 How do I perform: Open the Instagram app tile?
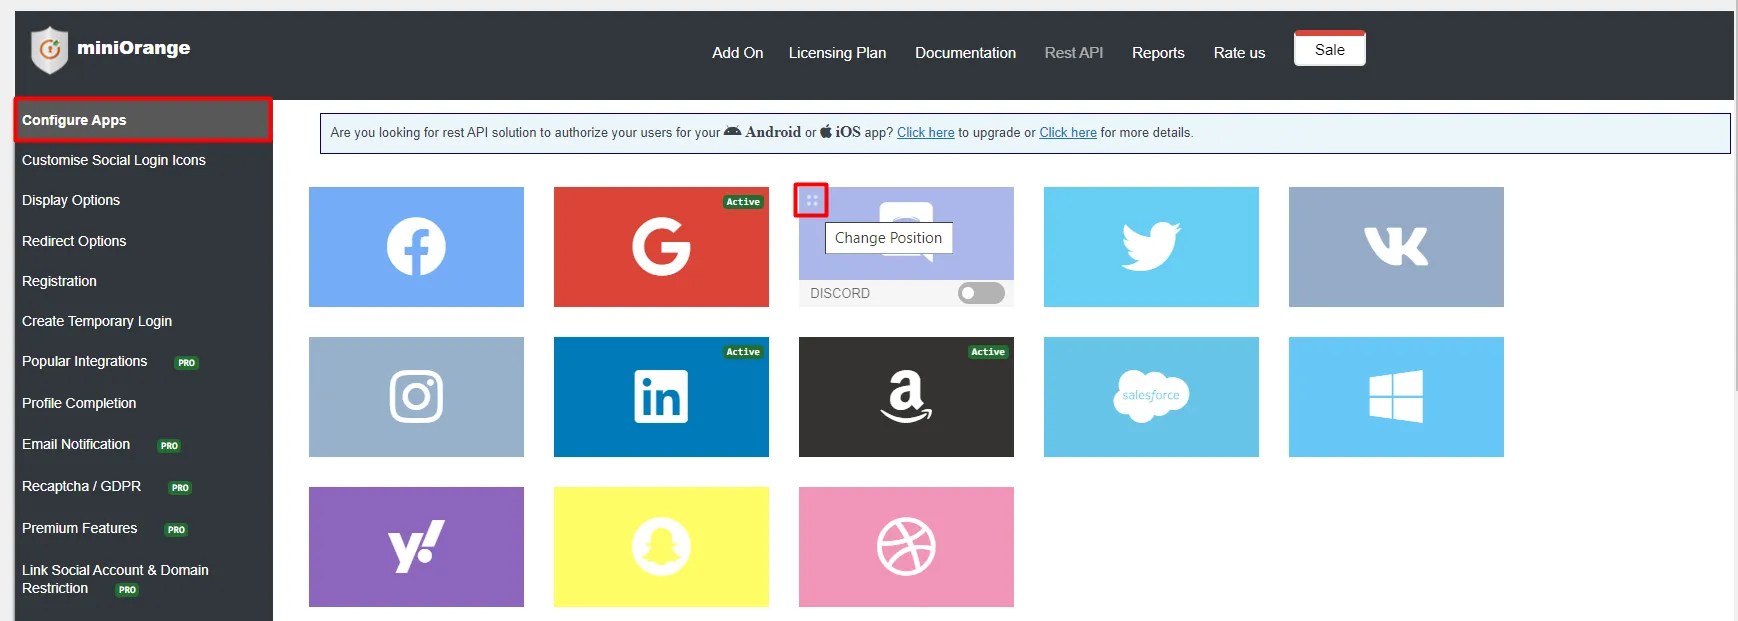(x=416, y=397)
